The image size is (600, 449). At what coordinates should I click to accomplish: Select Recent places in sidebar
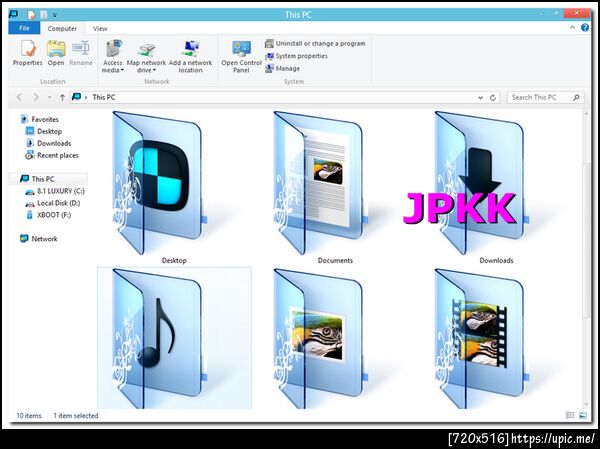click(x=52, y=155)
